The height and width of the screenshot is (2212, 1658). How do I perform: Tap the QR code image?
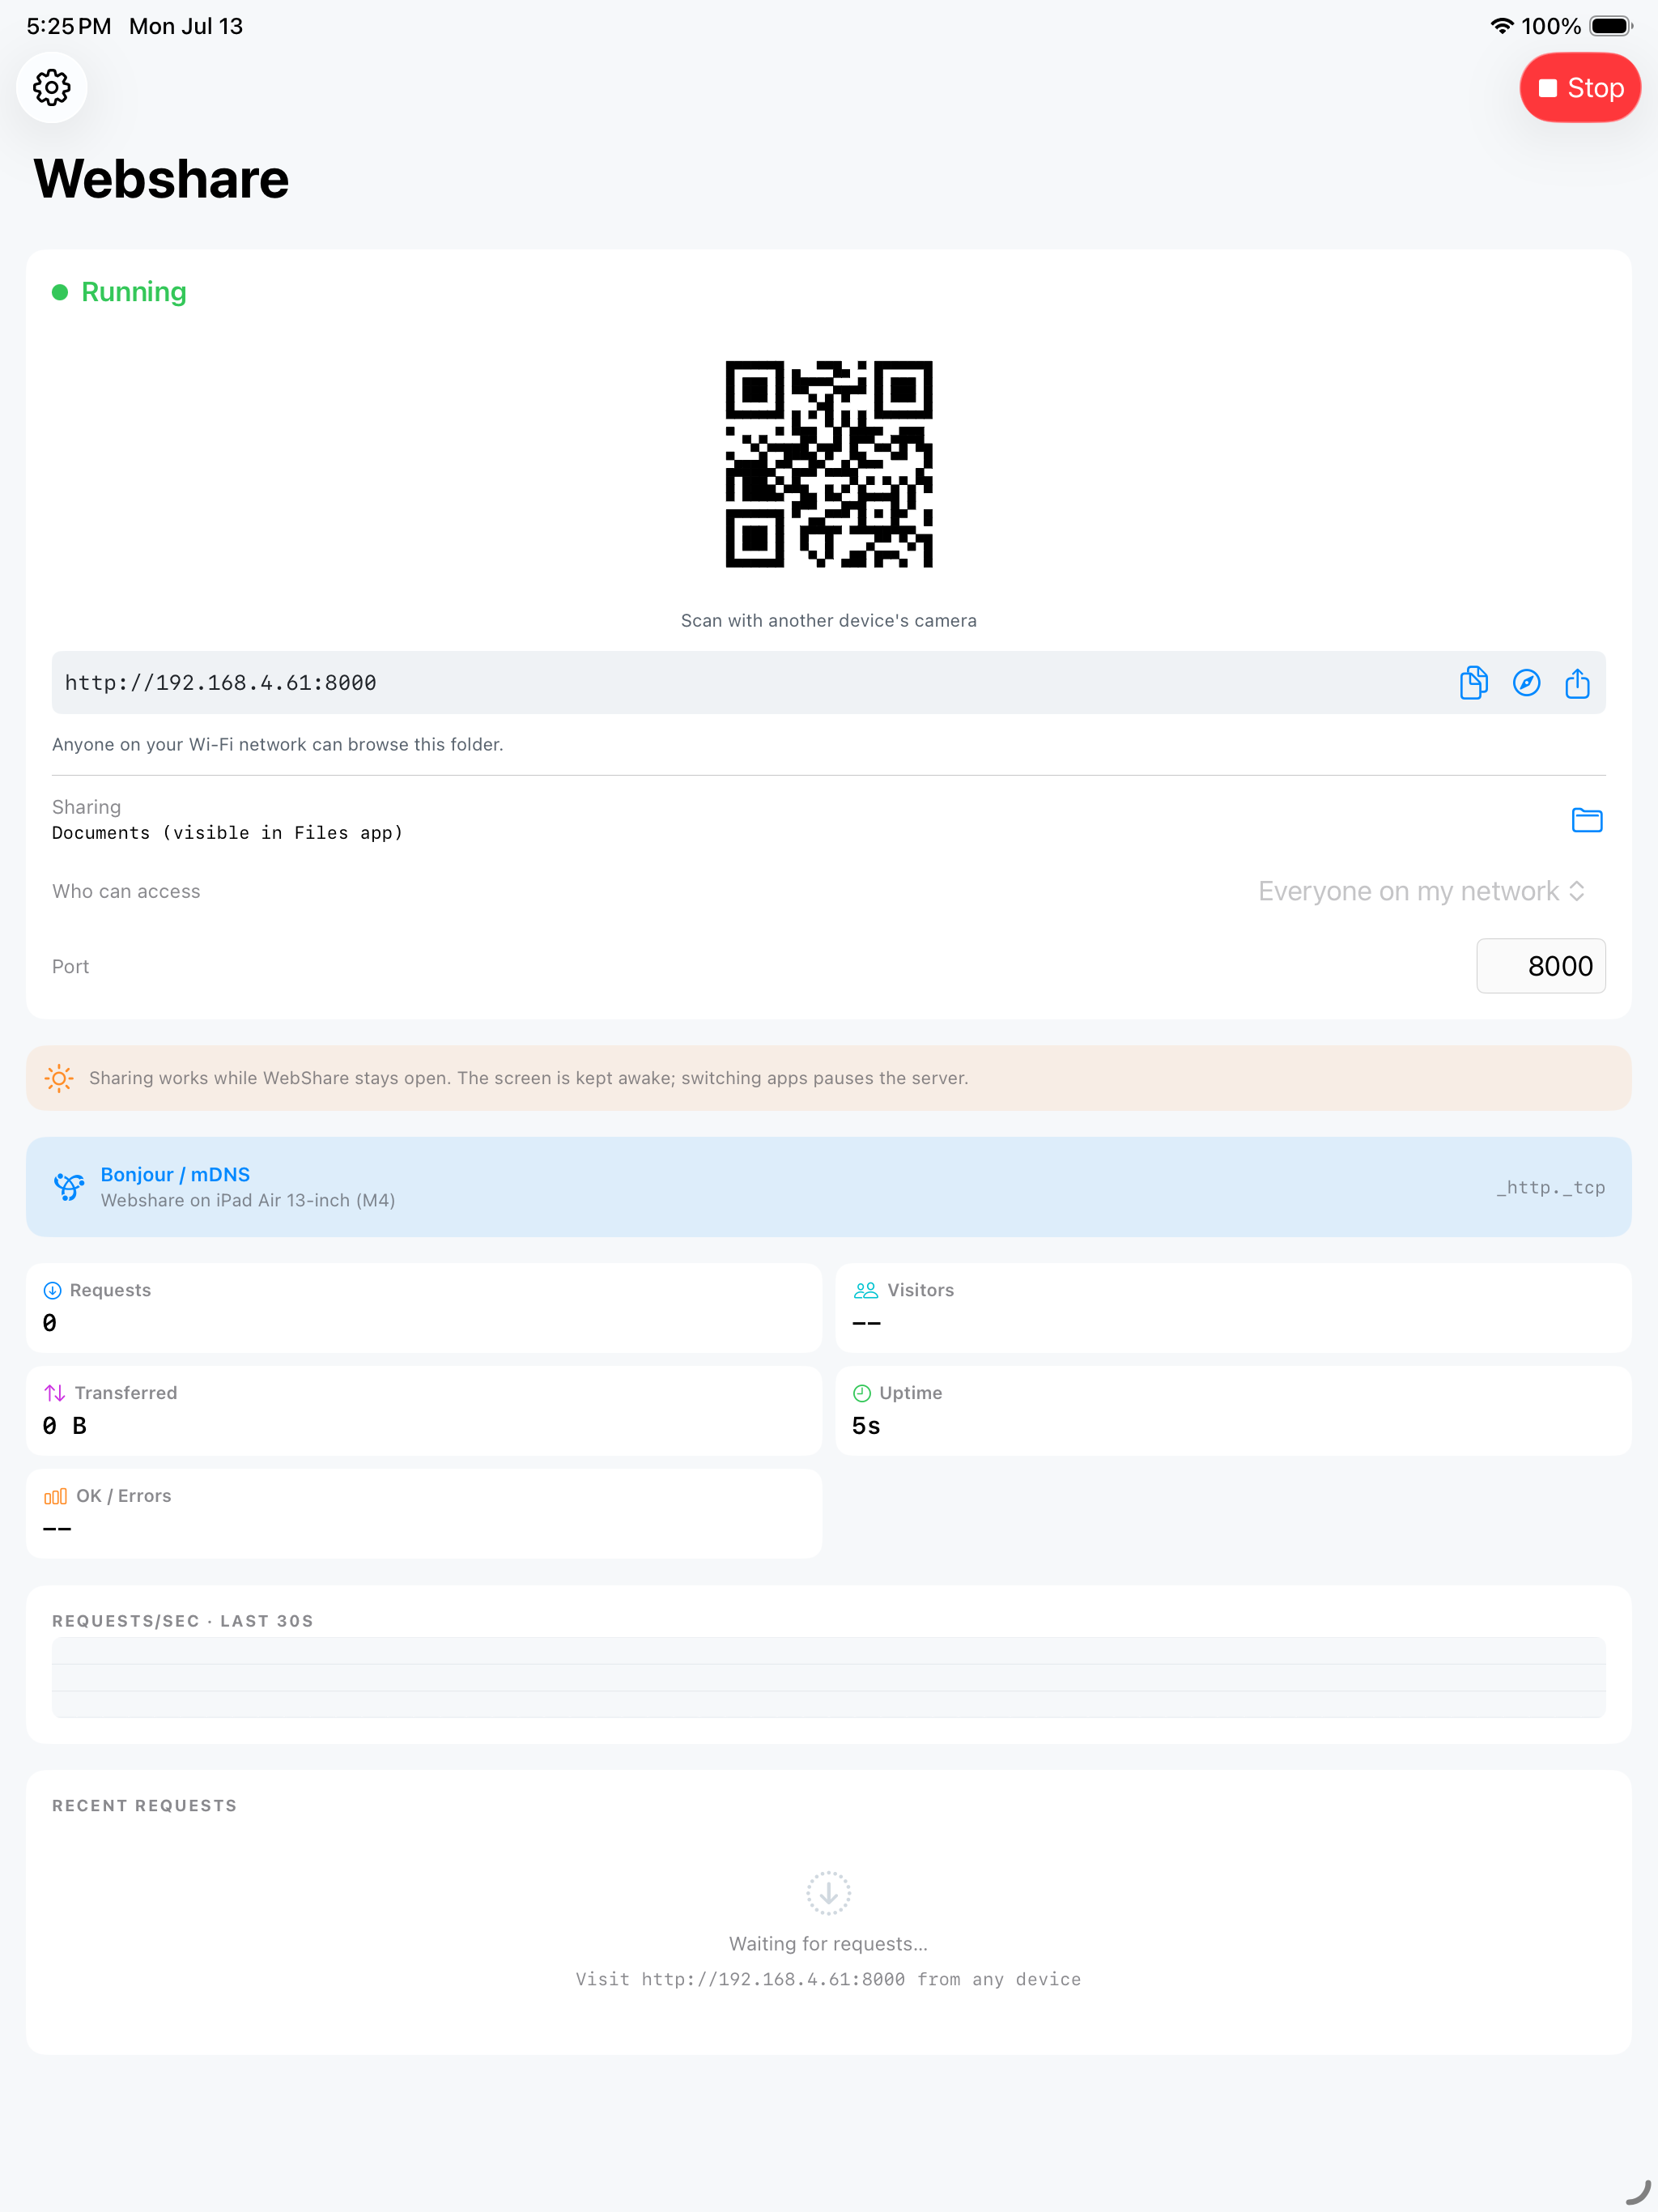click(829, 464)
